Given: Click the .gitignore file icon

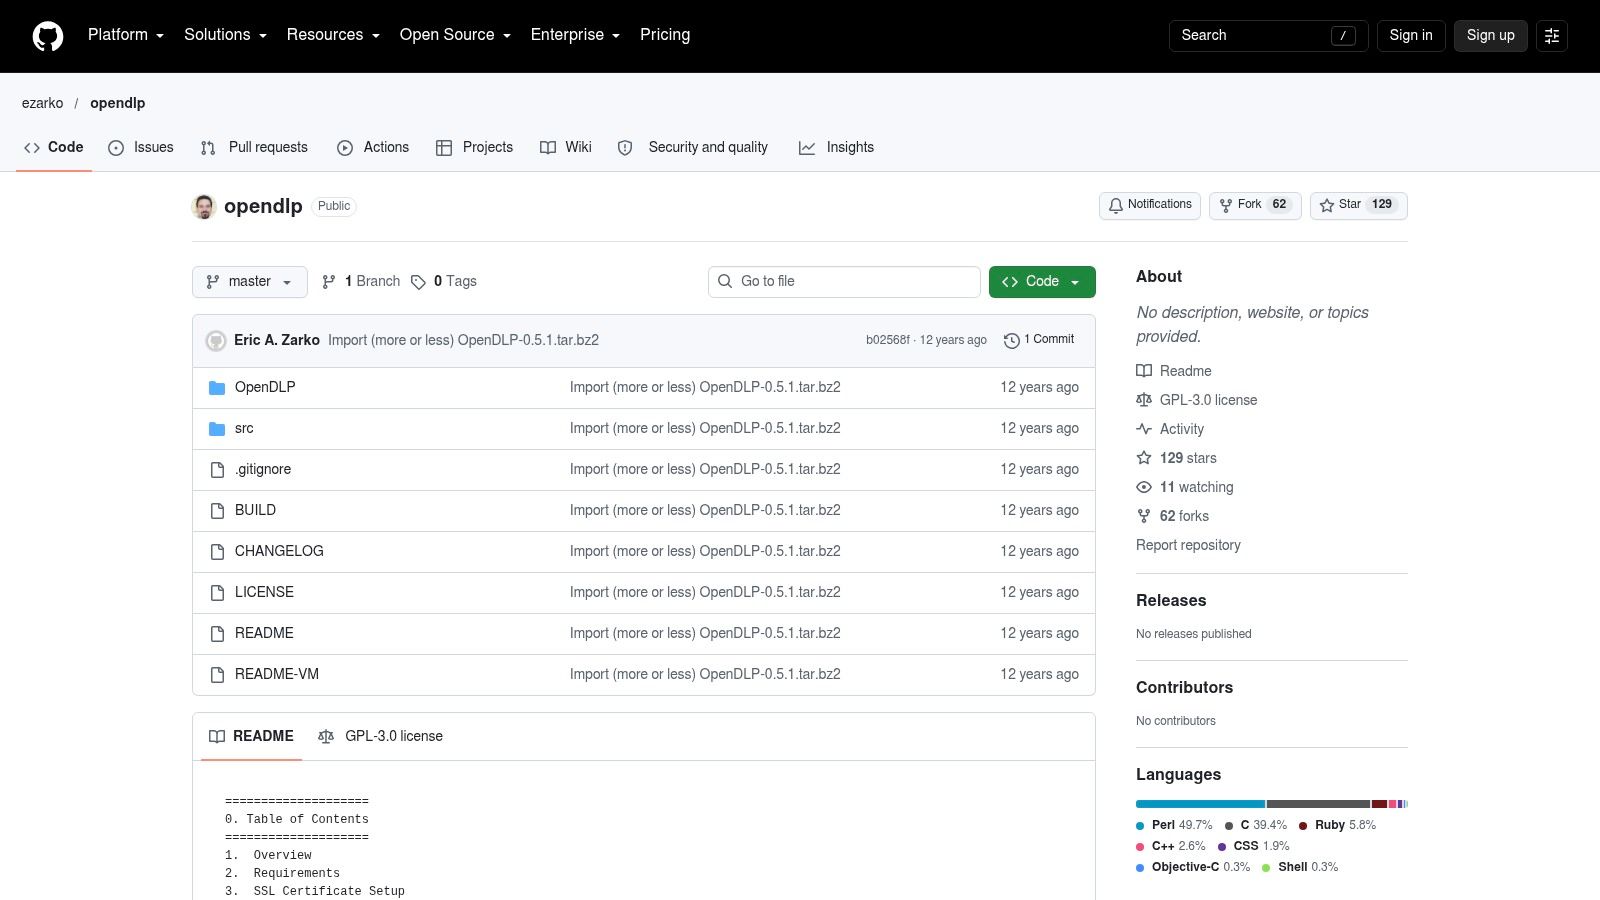Looking at the screenshot, I should [x=217, y=470].
